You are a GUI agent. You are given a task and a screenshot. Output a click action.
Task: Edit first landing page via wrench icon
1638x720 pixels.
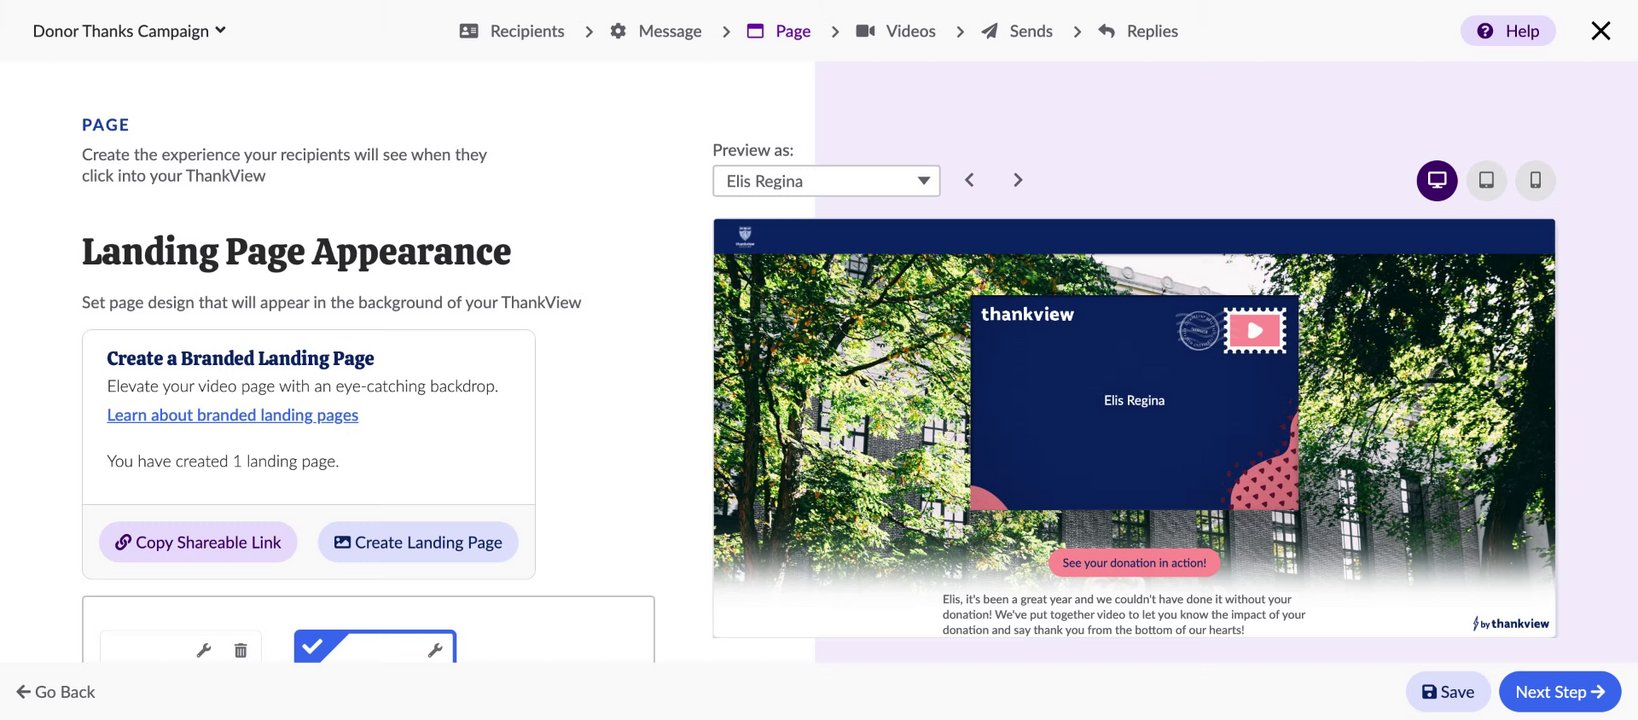[204, 650]
